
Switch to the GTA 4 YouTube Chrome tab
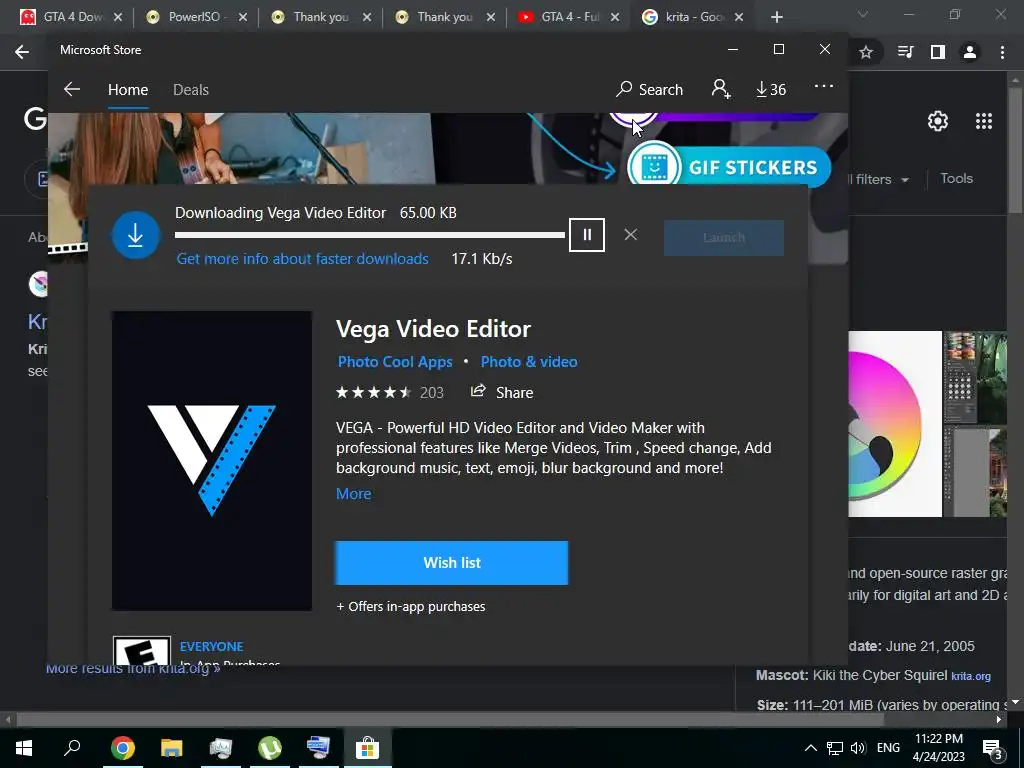click(x=569, y=17)
